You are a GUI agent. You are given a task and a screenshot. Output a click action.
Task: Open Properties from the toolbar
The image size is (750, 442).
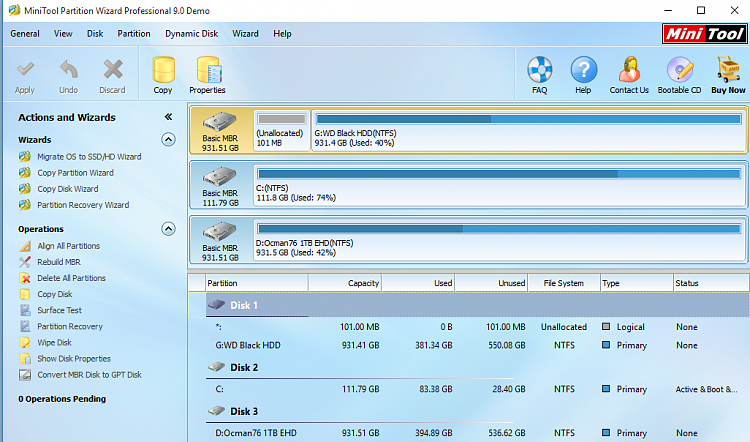[x=208, y=76]
